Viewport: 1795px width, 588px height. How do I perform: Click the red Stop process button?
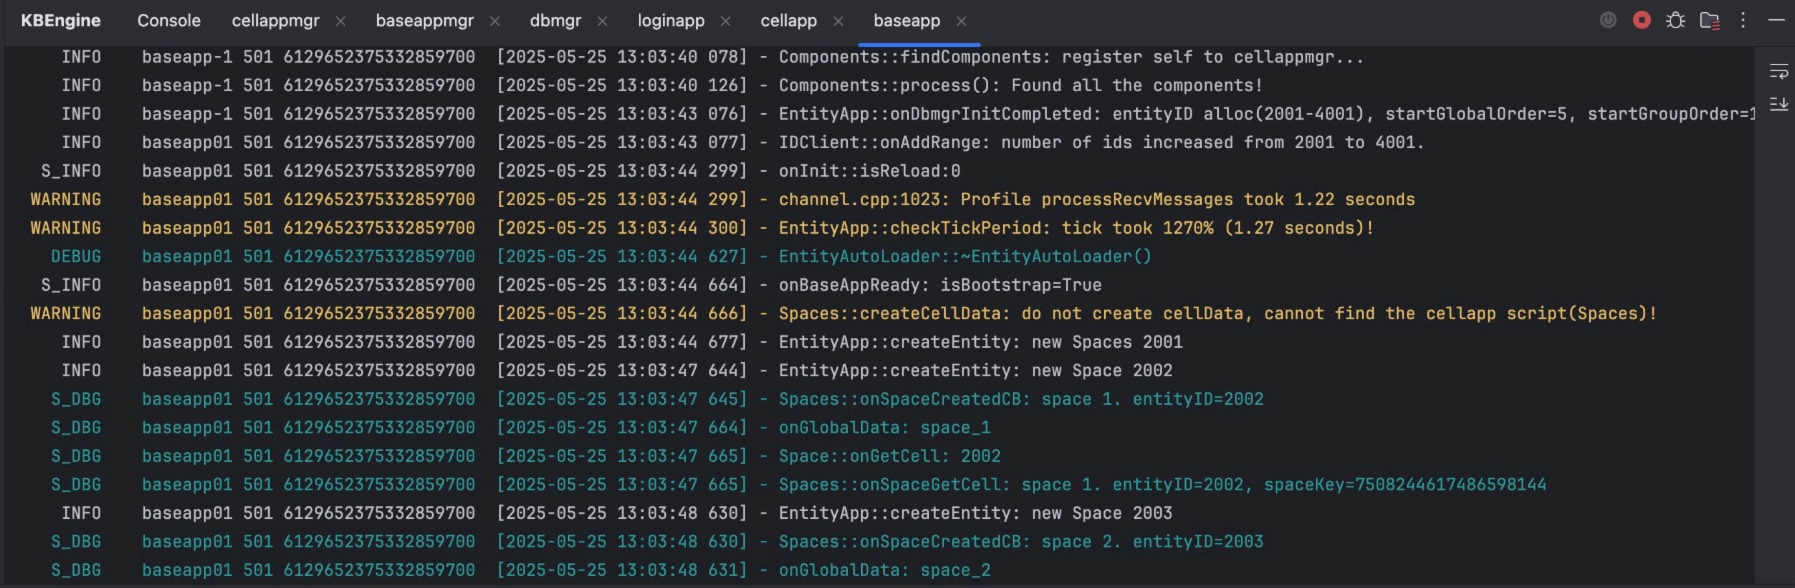(x=1641, y=20)
